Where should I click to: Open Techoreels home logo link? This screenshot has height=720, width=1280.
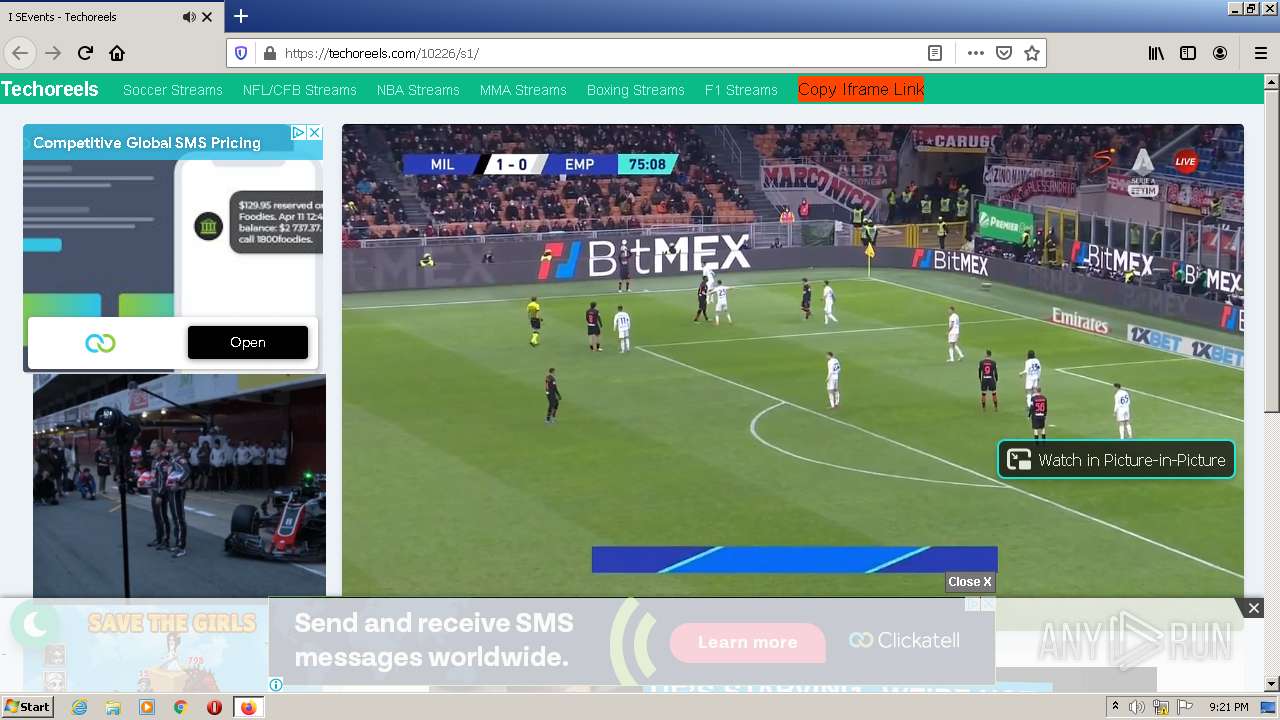(x=50, y=89)
